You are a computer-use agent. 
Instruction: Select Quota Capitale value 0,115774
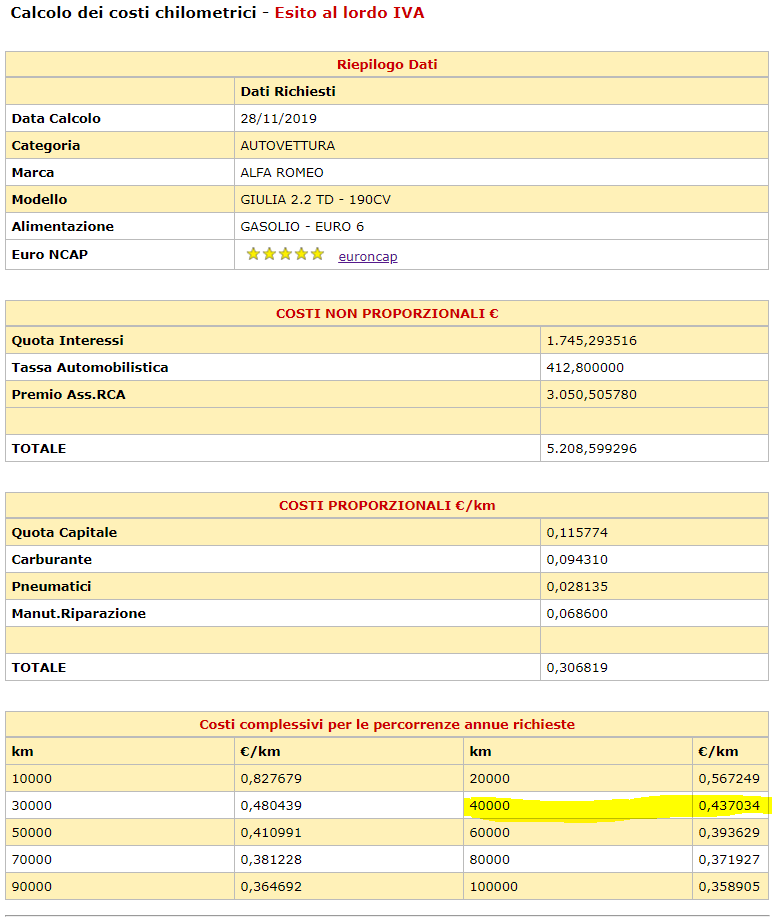tap(577, 533)
